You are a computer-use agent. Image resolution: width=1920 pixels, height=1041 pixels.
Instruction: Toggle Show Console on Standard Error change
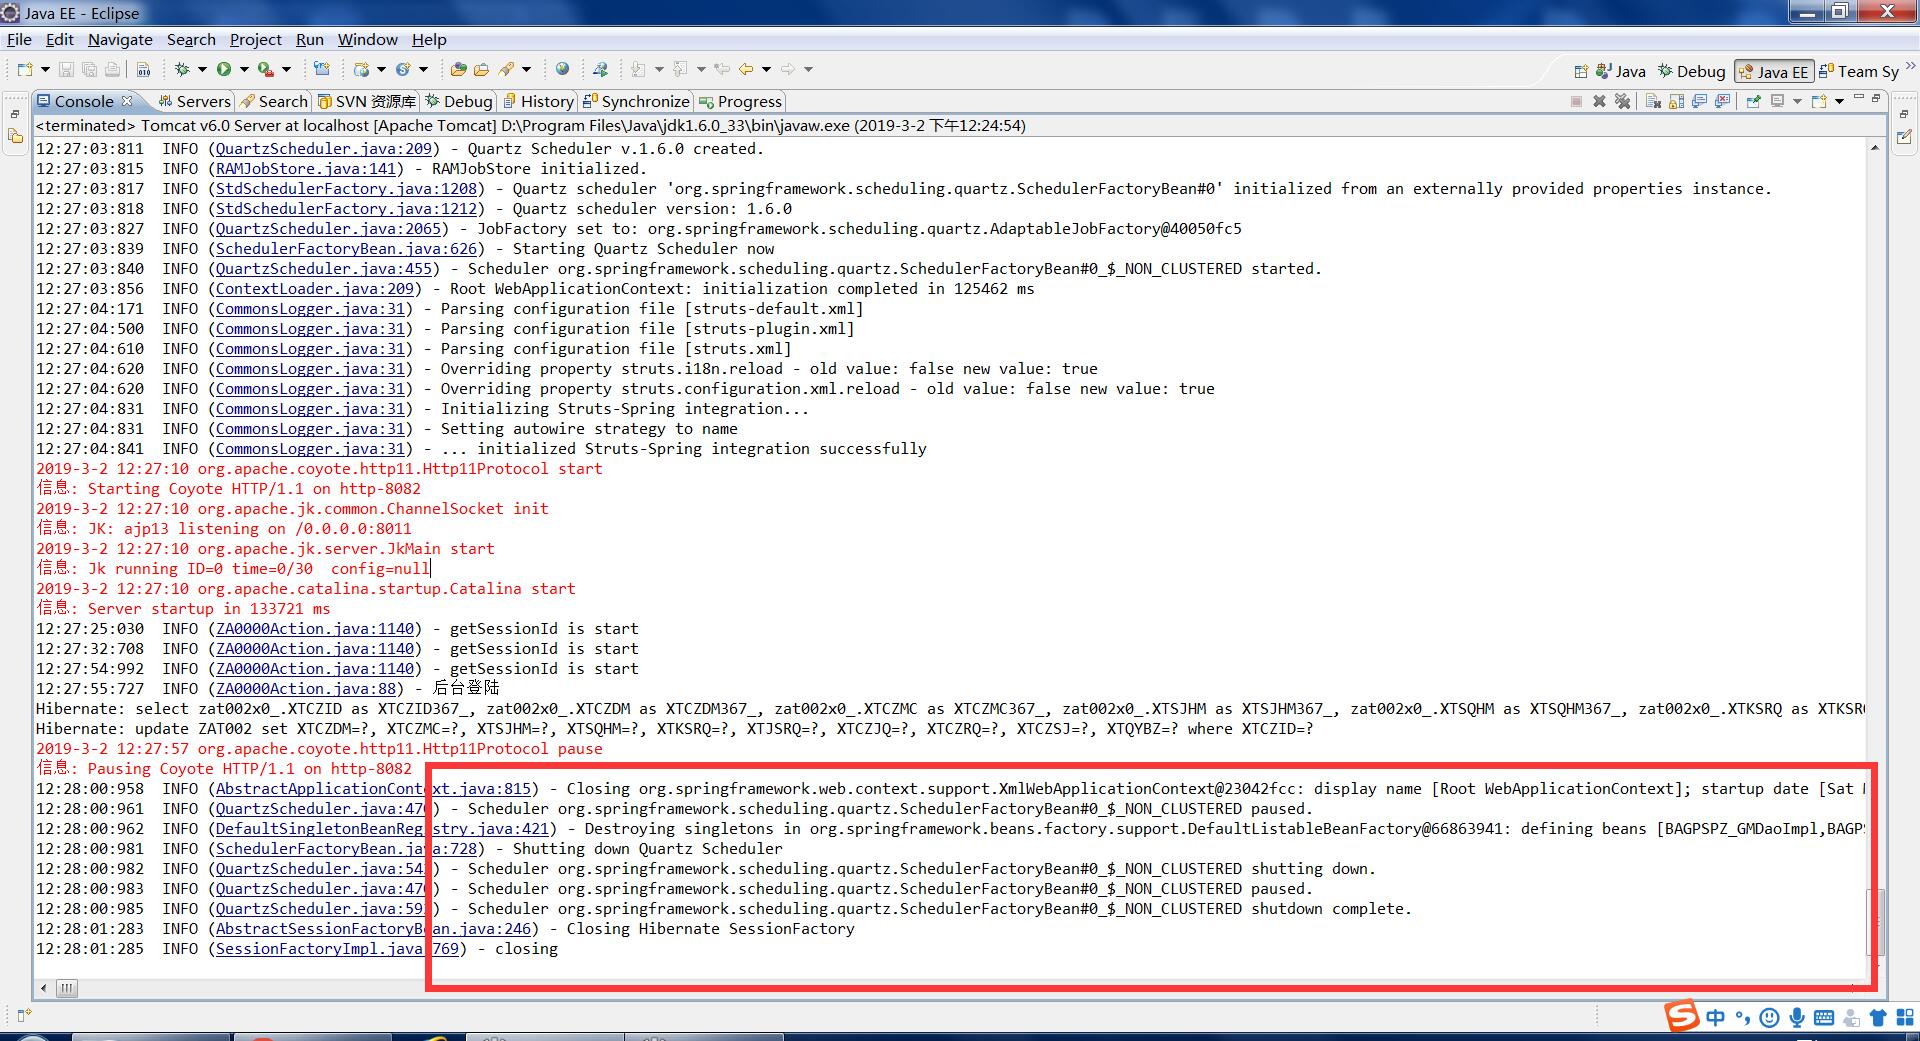(1722, 100)
